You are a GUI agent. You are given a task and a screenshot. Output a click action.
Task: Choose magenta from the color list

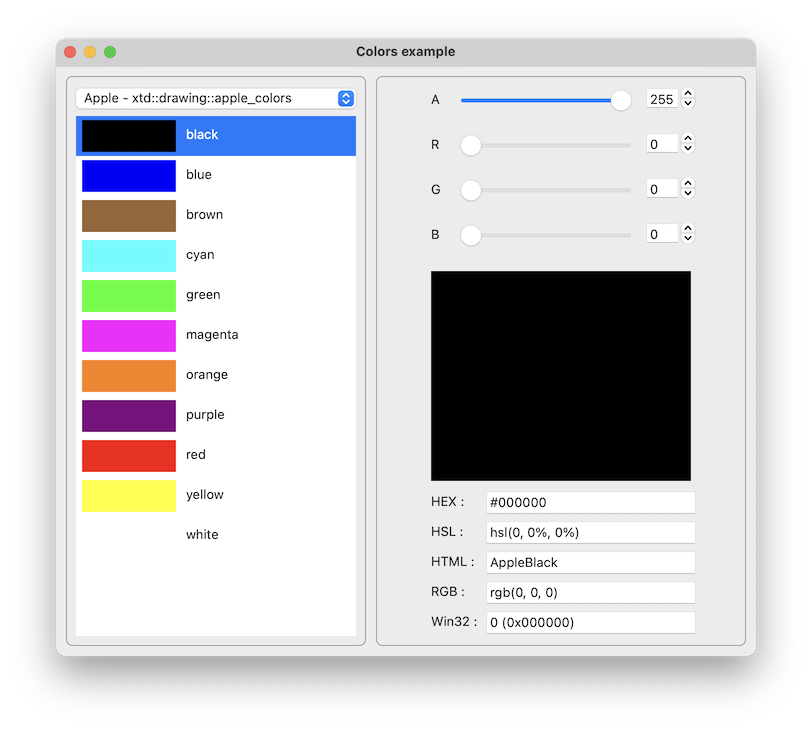coord(129,335)
